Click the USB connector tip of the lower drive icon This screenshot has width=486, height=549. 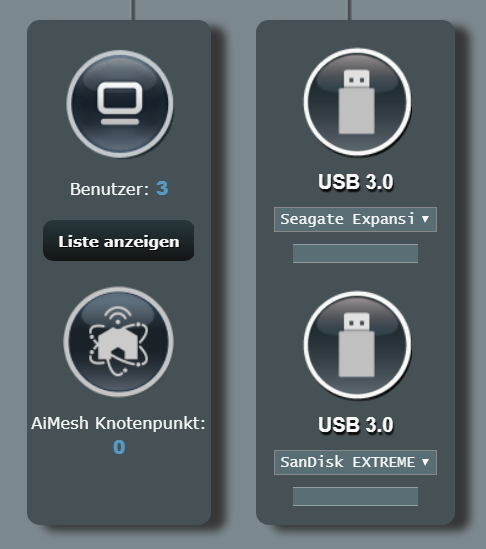point(357,322)
